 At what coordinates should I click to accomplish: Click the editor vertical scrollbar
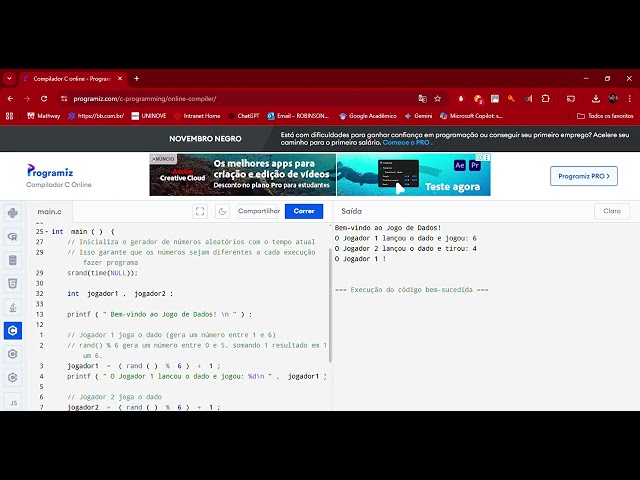pos(330,304)
